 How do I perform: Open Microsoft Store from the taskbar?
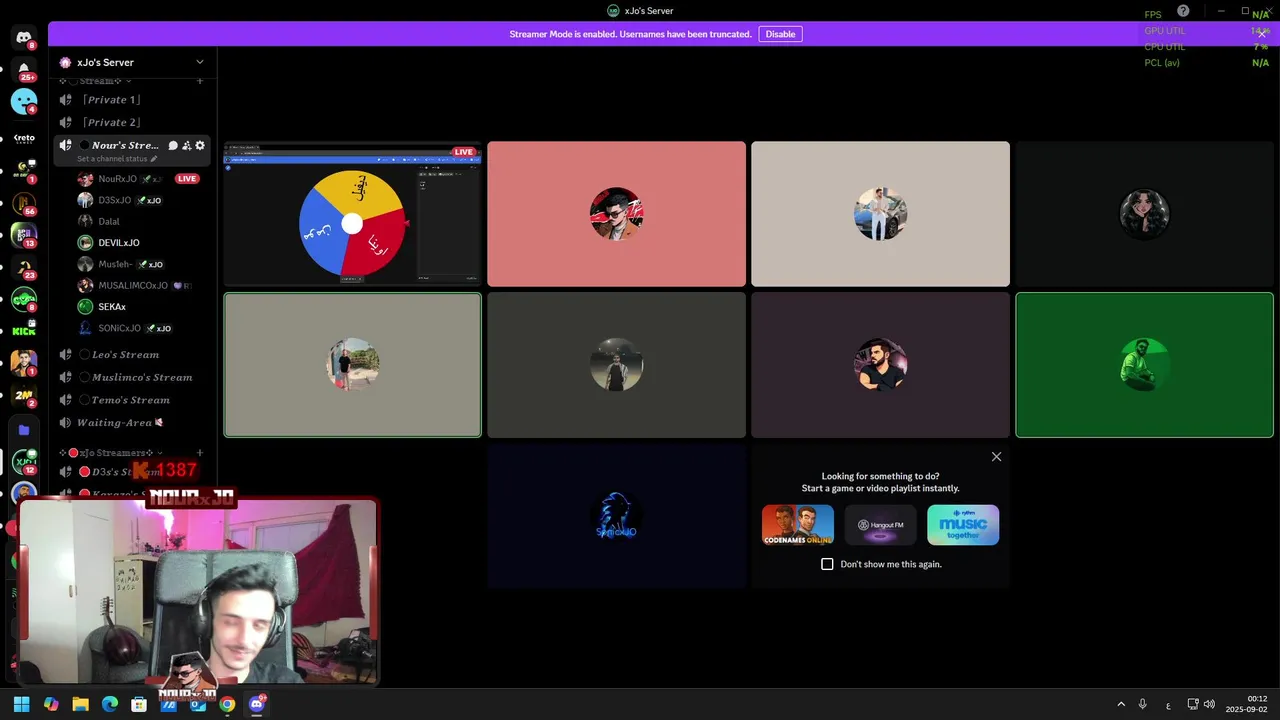pyautogui.click(x=139, y=704)
